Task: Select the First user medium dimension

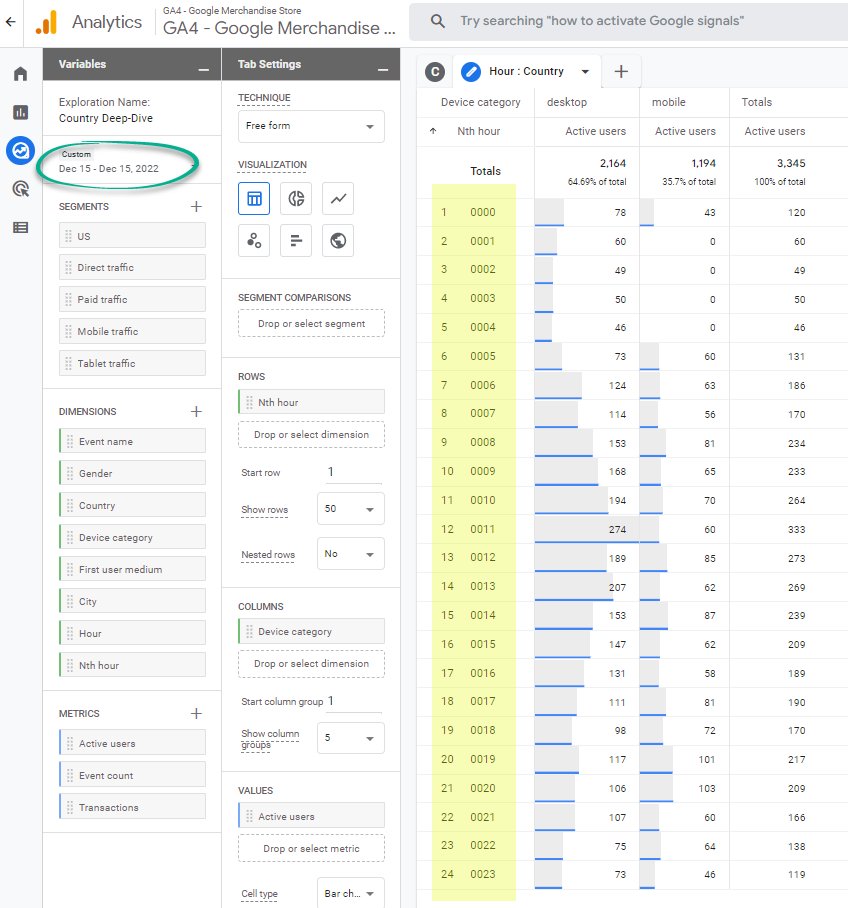Action: click(x=132, y=570)
